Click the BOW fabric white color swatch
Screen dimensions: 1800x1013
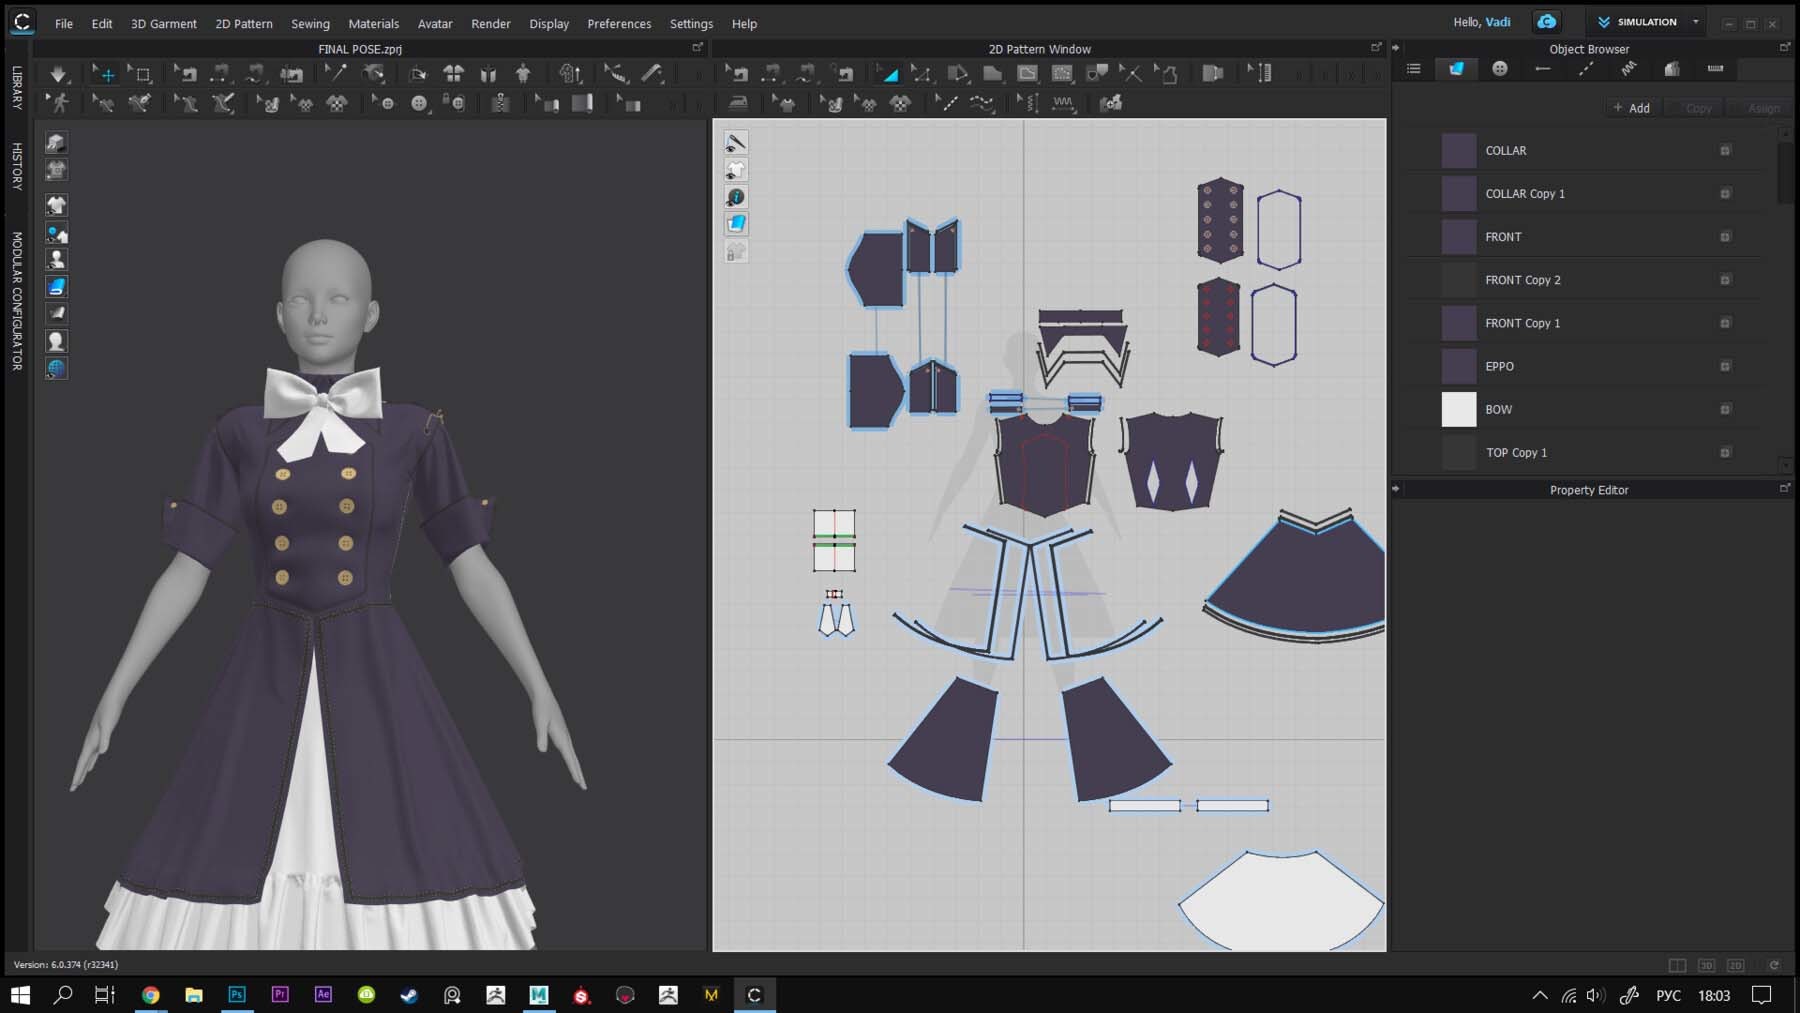(1458, 409)
